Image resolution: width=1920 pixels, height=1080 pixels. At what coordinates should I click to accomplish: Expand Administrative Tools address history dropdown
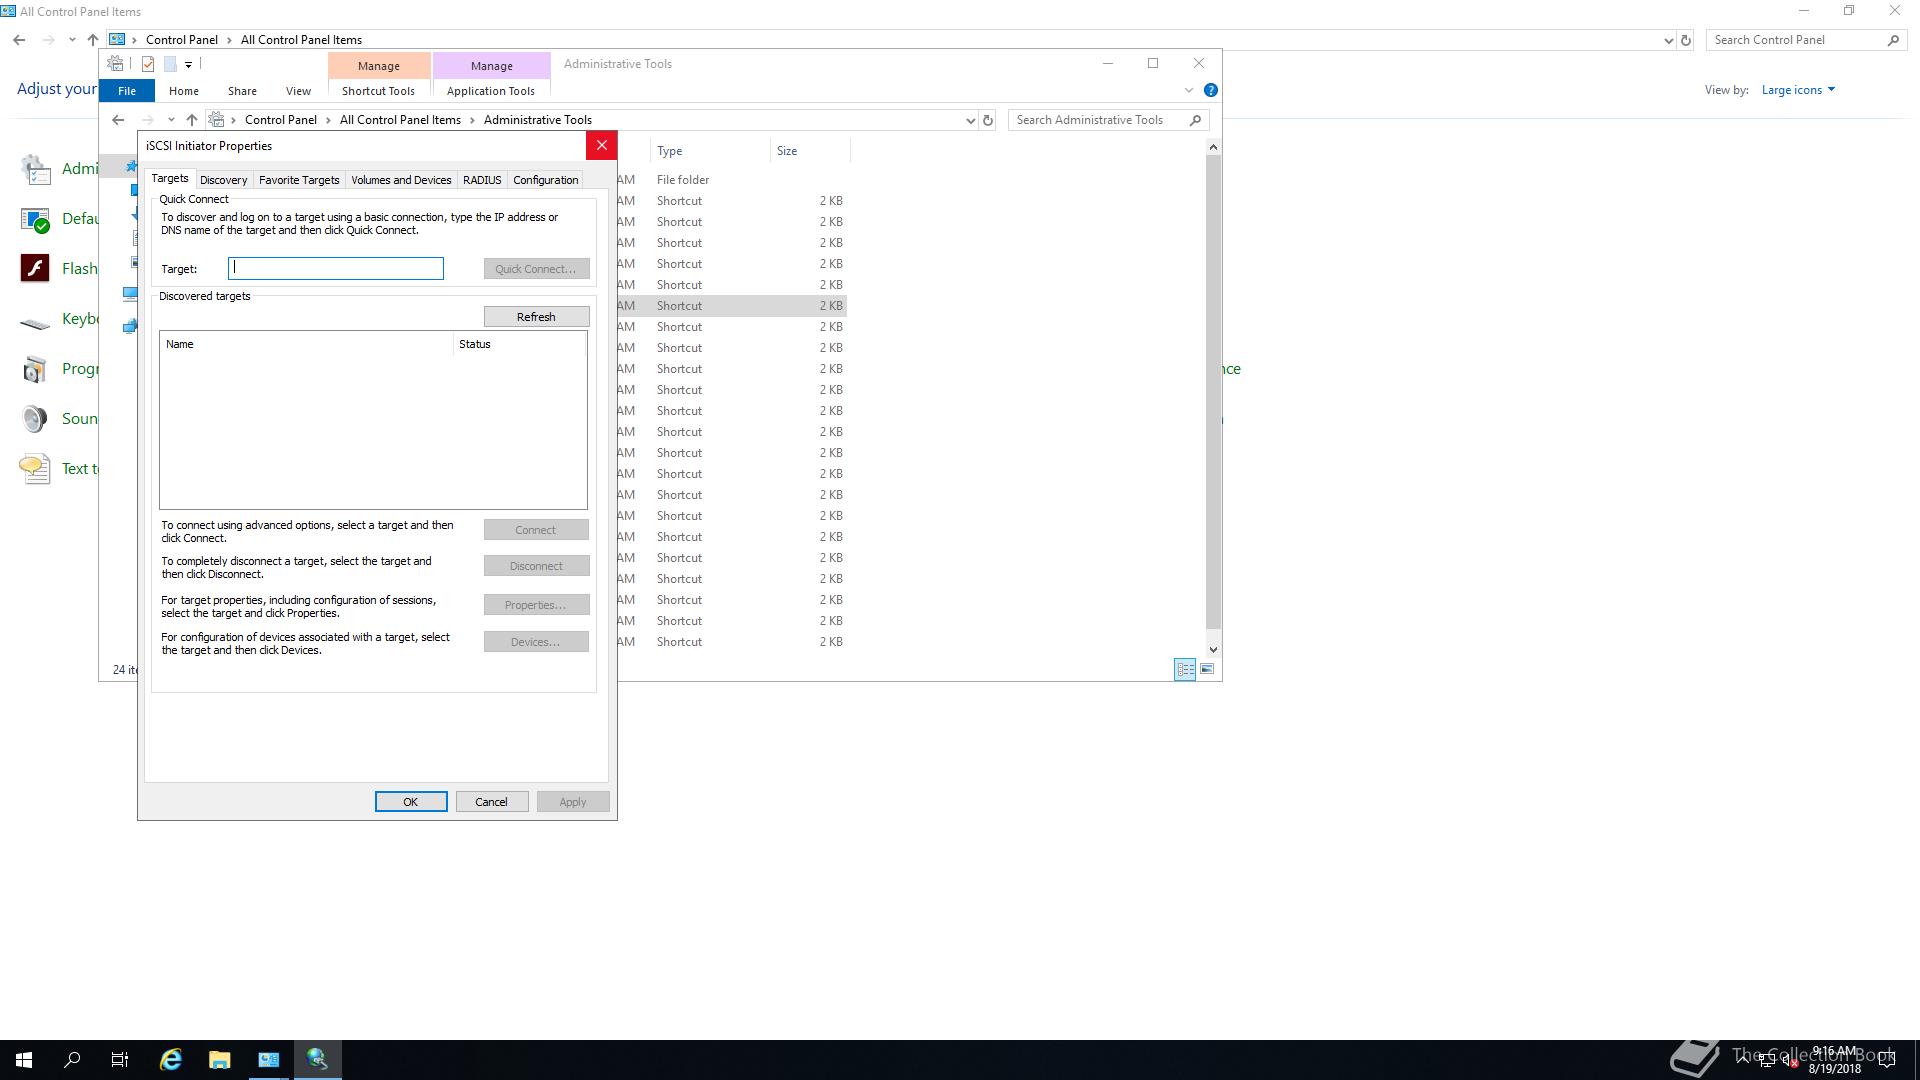[x=970, y=120]
